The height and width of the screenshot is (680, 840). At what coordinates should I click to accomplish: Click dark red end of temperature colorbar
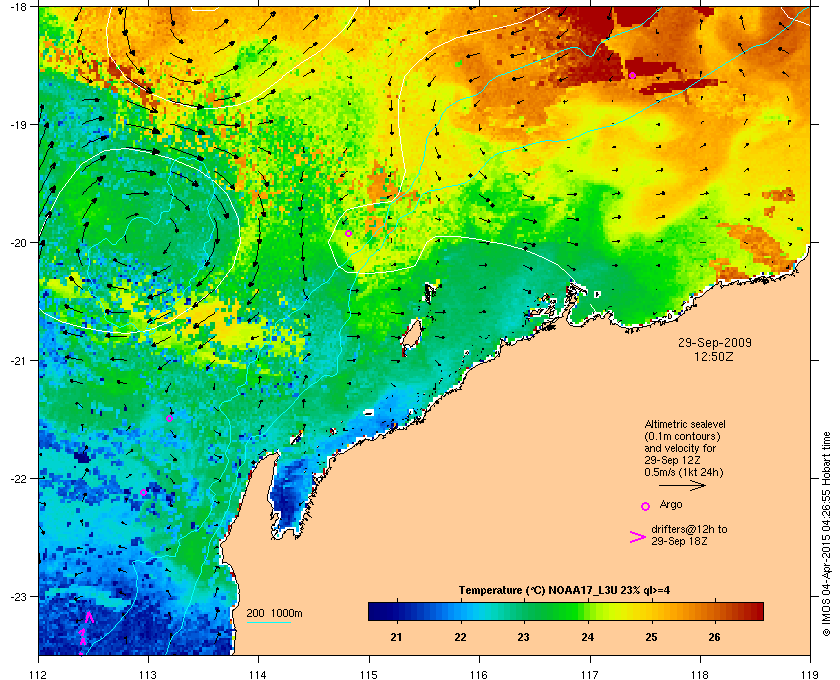(756, 611)
